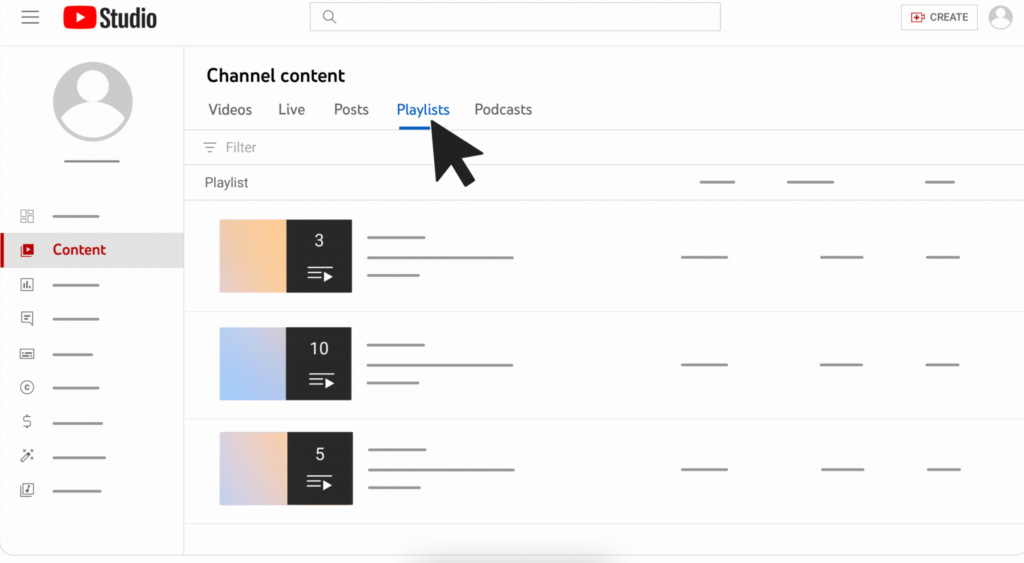The image size is (1024, 563).
Task: Click the account avatar in the top right
Action: click(x=1000, y=17)
